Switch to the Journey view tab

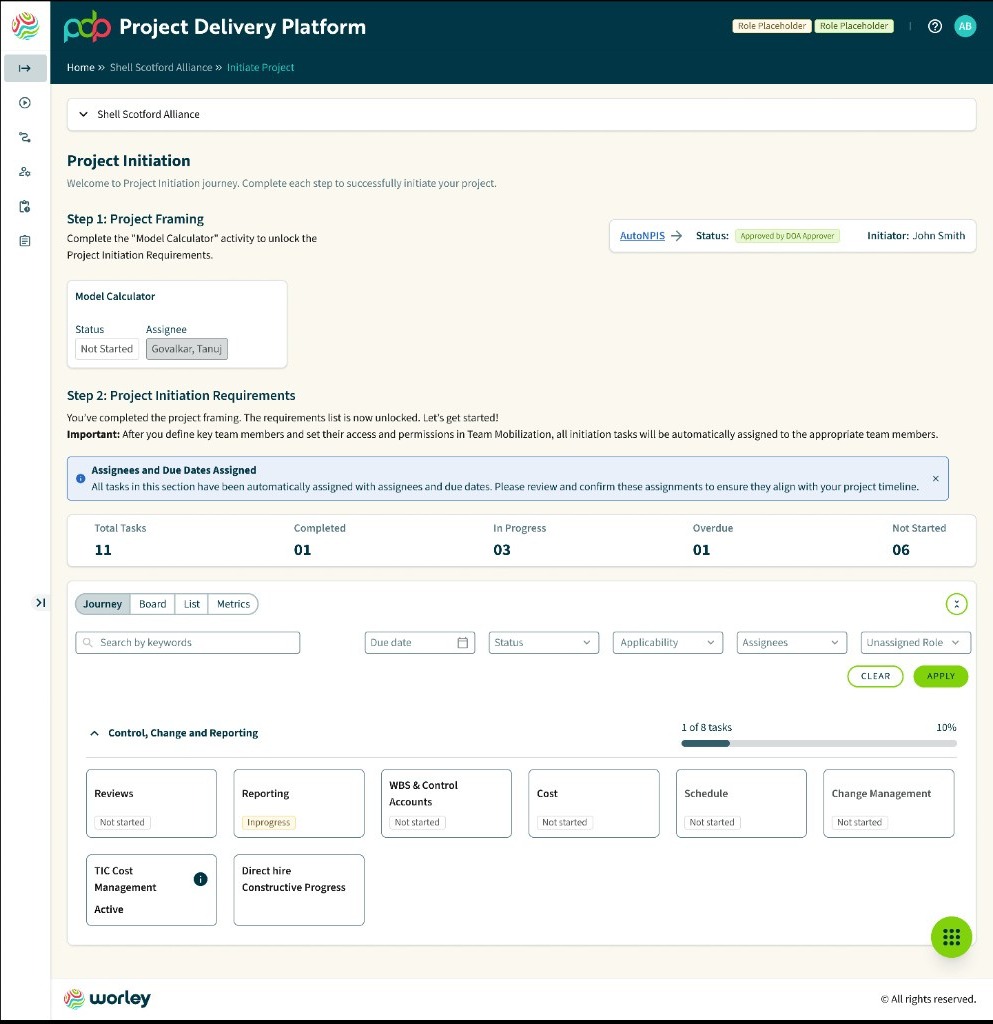102,604
